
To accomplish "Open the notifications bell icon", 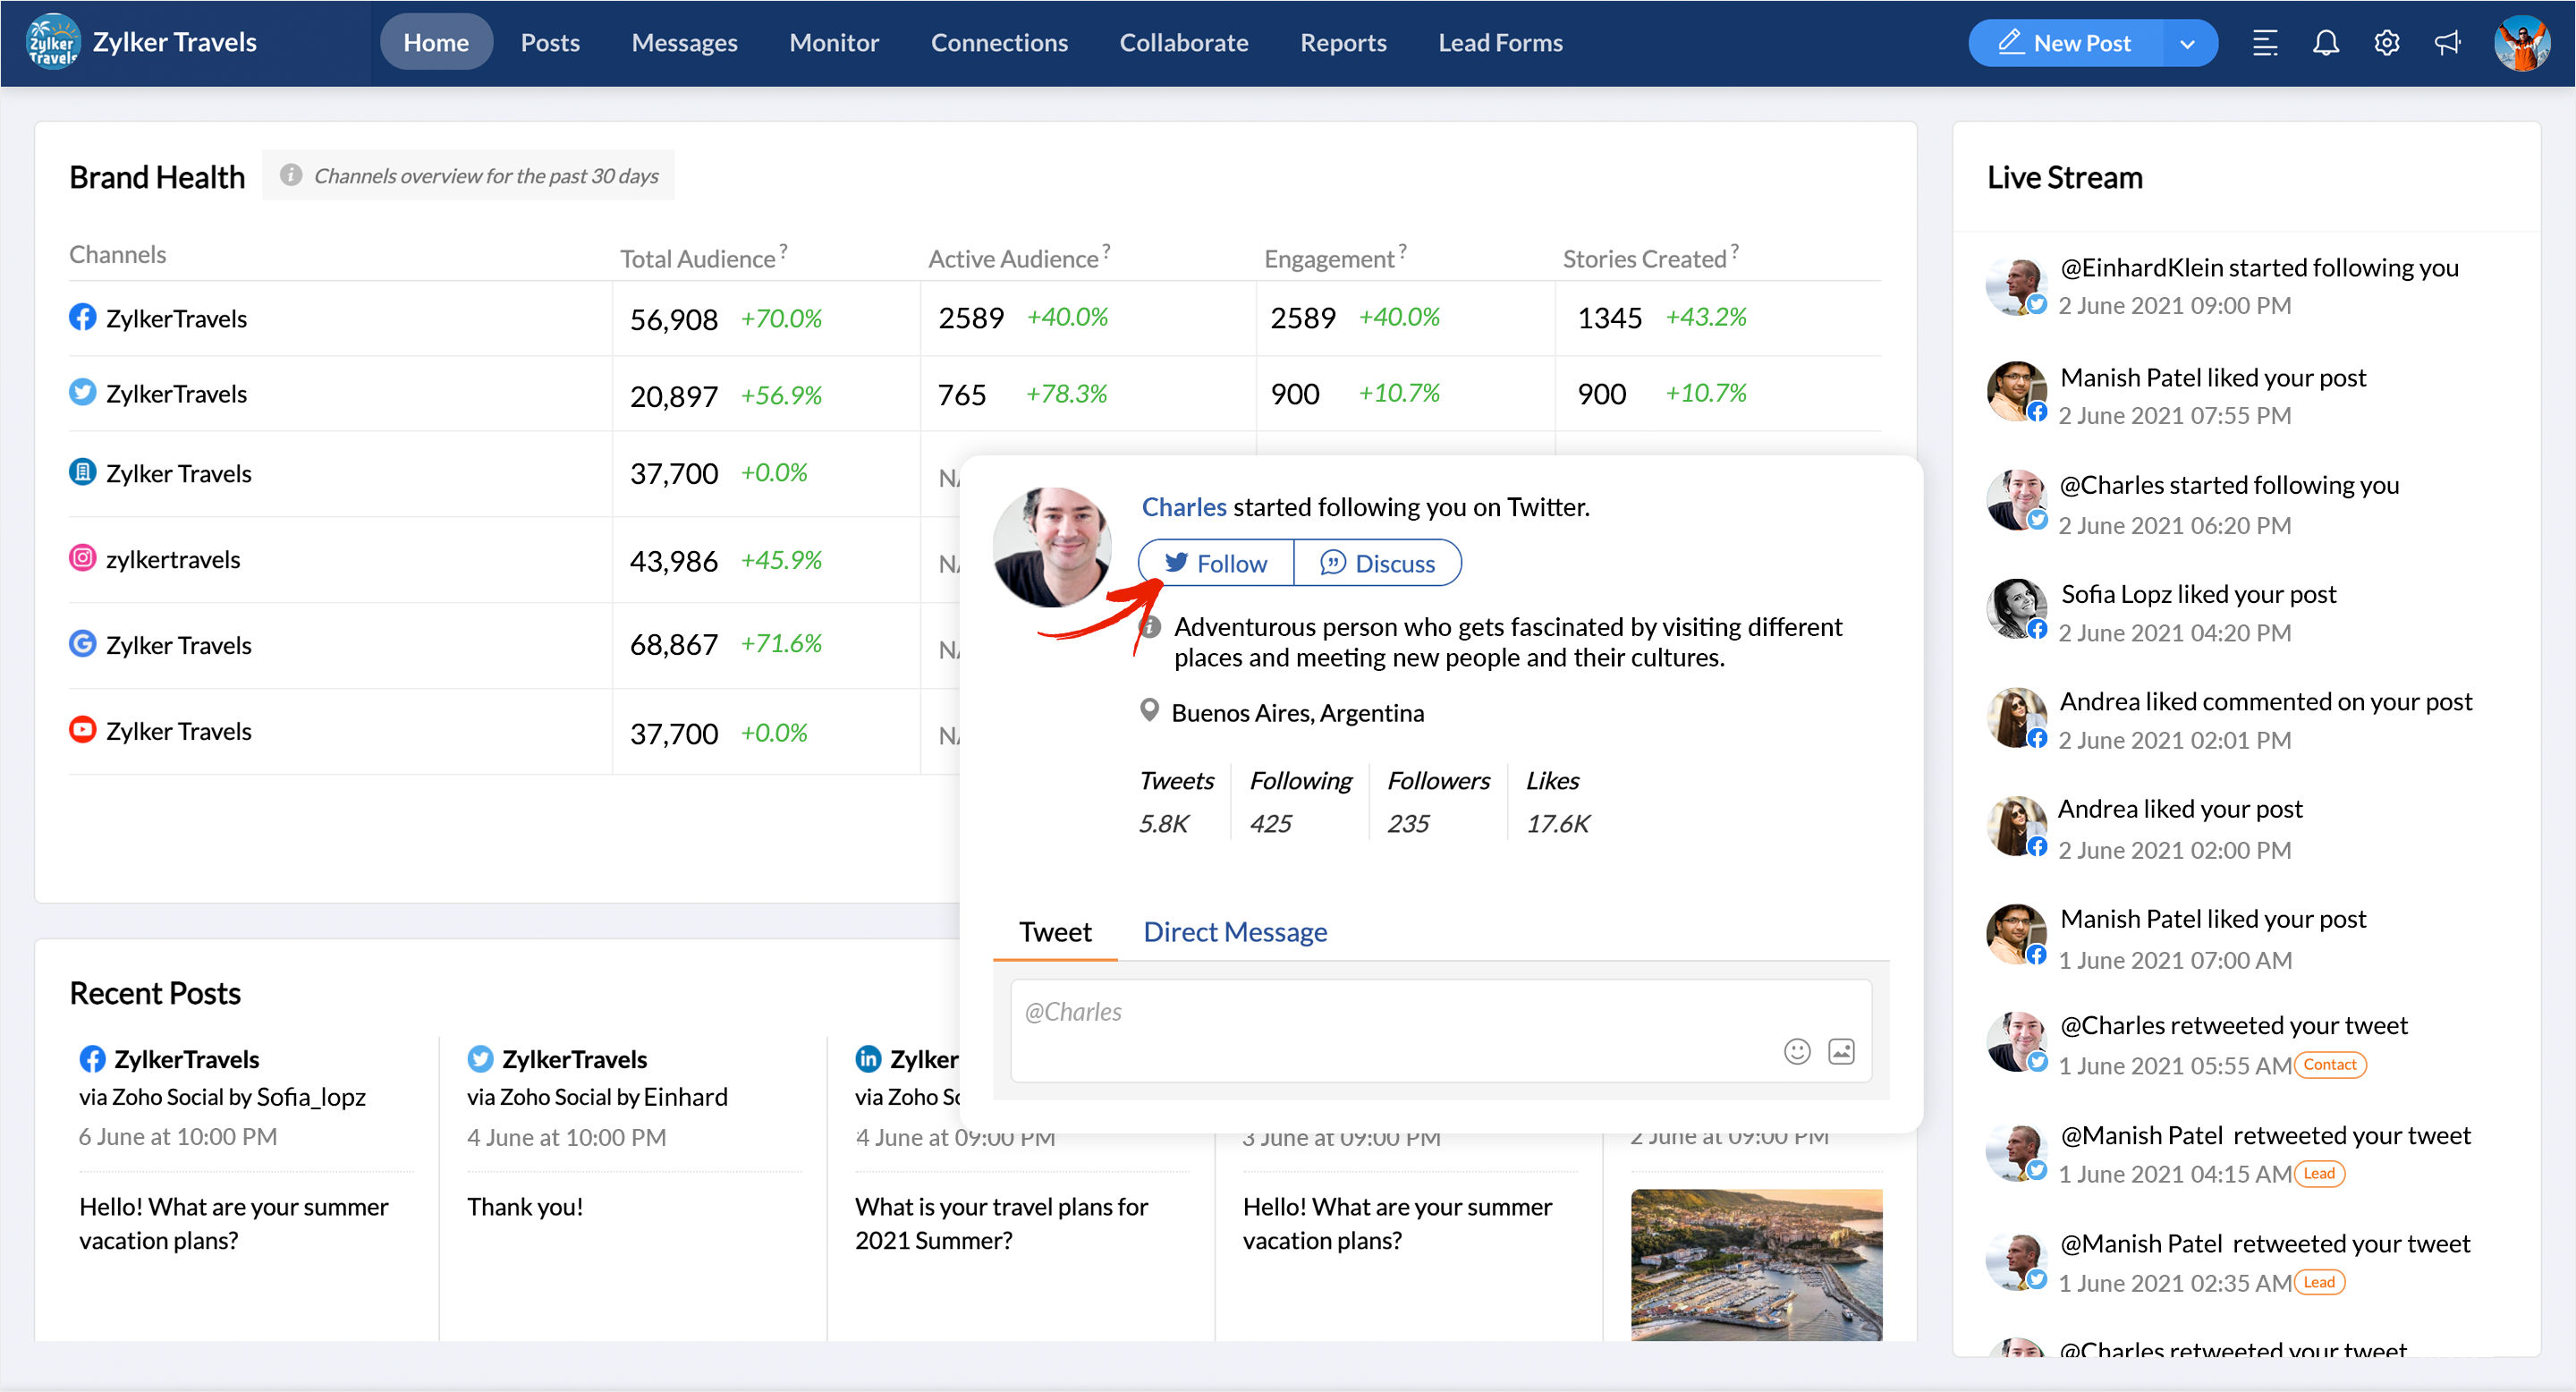I will pos(2325,43).
